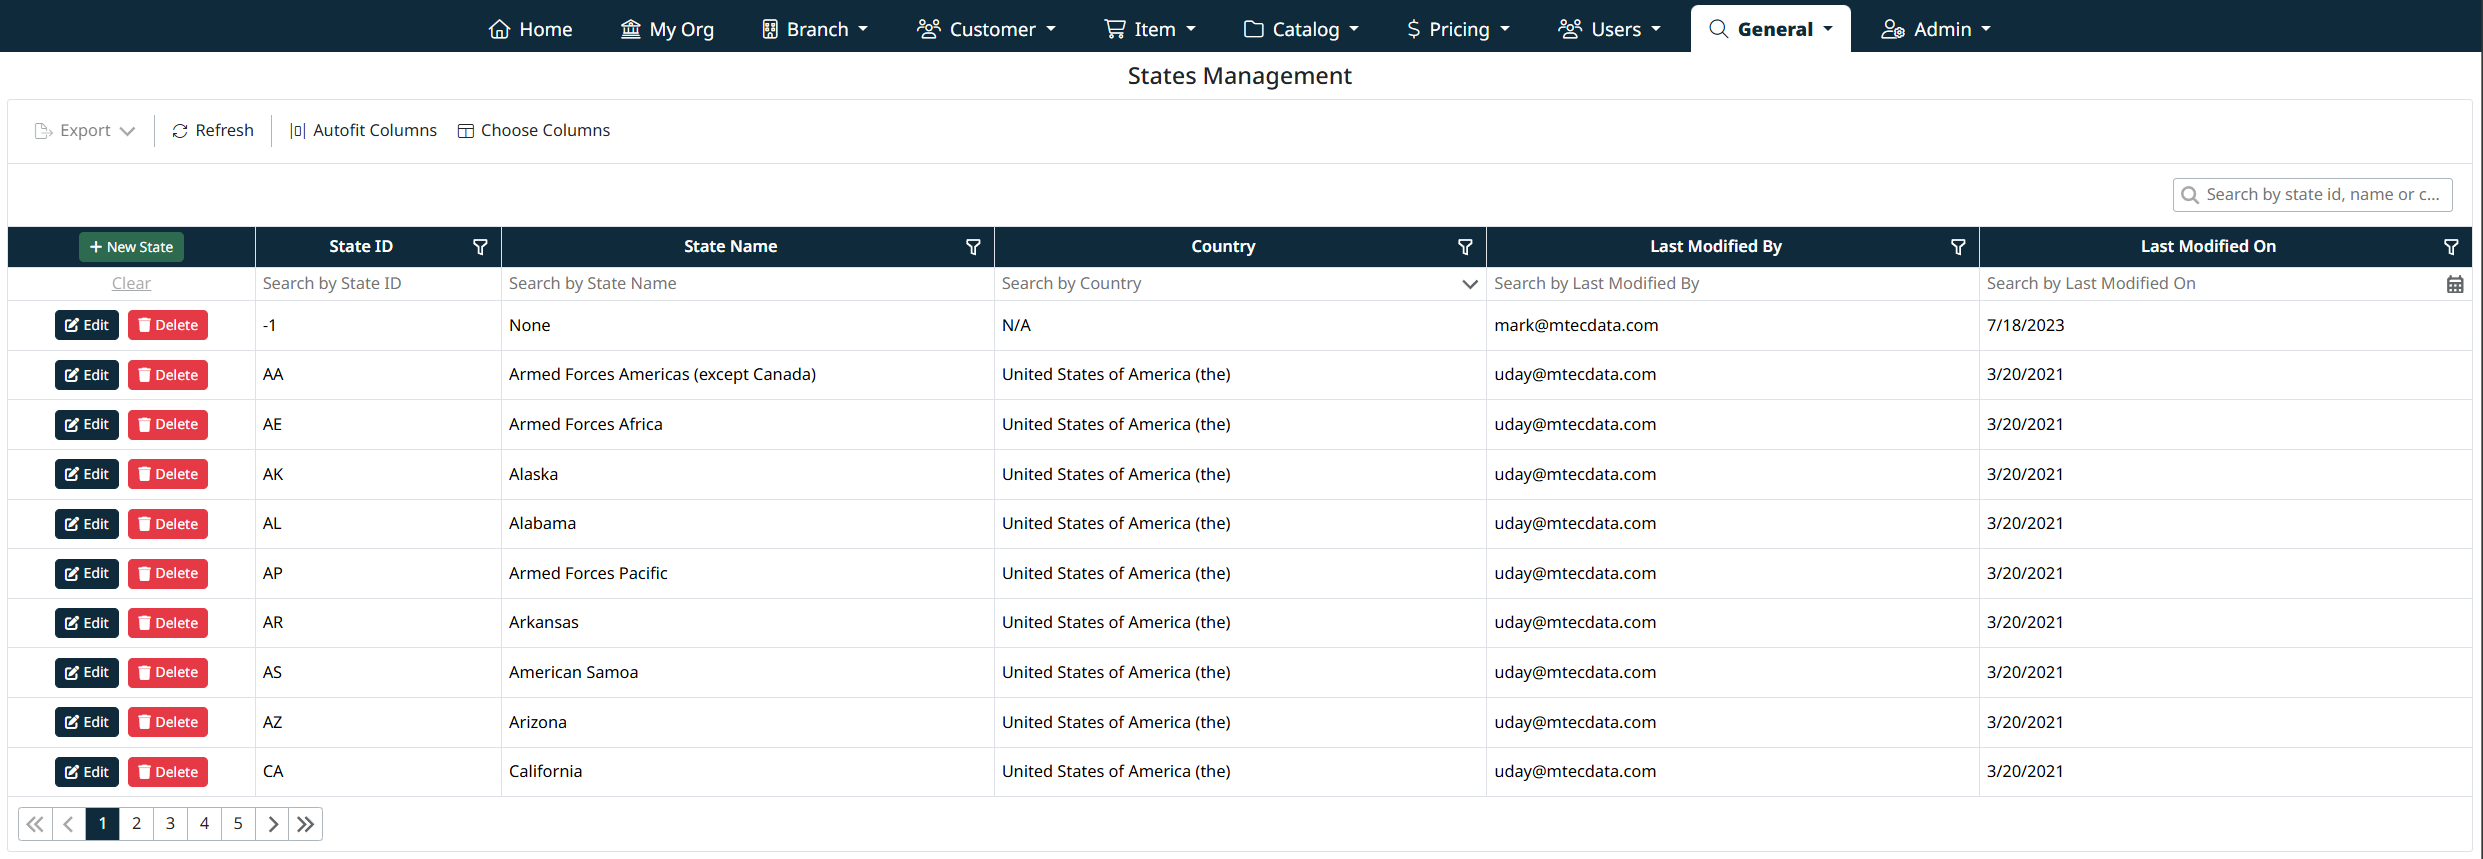Delete the Alaska state row
The image size is (2483, 859).
click(x=168, y=474)
